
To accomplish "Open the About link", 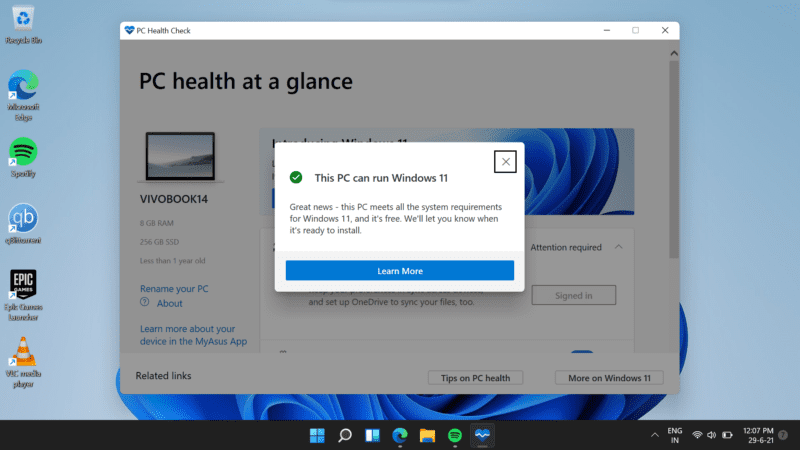I will point(169,304).
